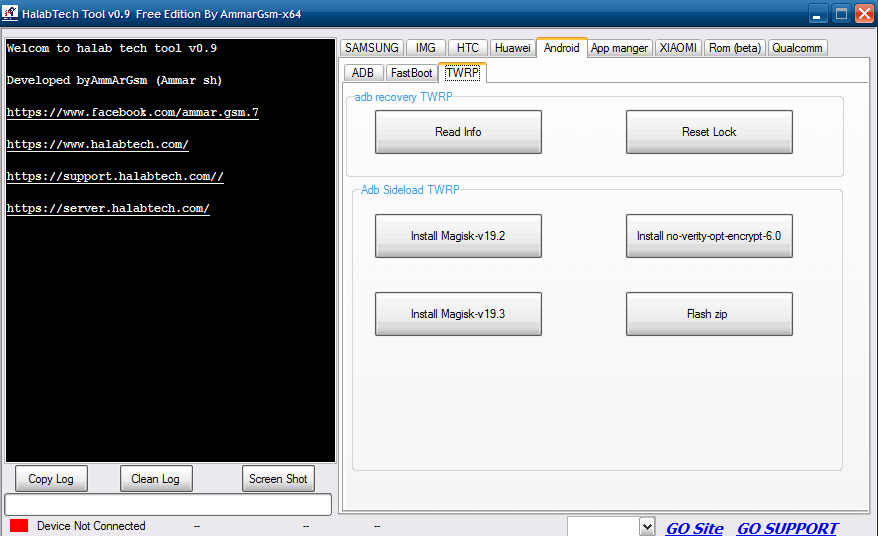Take a capture with Screen Shot button
Image resolution: width=878 pixels, height=536 pixels.
[278, 479]
